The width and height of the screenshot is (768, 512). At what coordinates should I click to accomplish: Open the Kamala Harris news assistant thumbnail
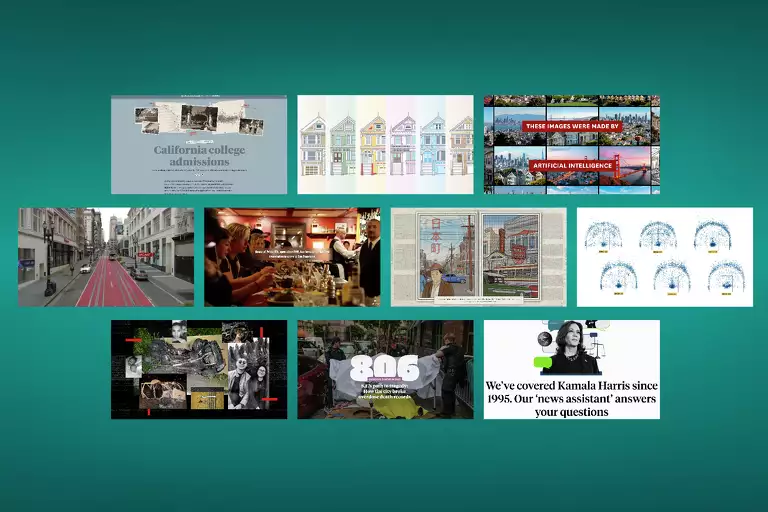click(x=571, y=369)
